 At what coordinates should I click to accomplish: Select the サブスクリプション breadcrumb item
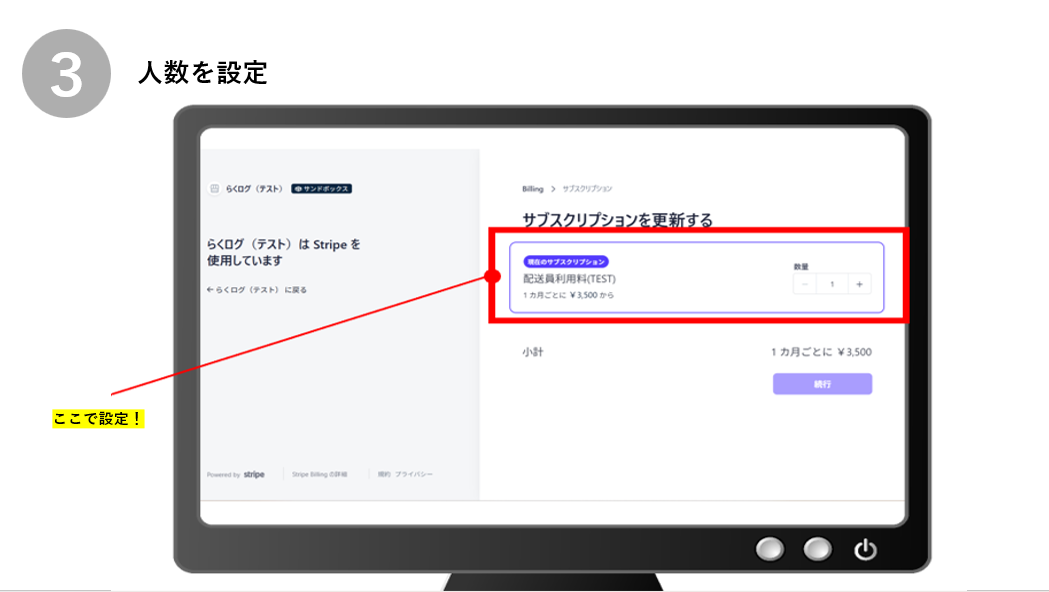tap(587, 188)
